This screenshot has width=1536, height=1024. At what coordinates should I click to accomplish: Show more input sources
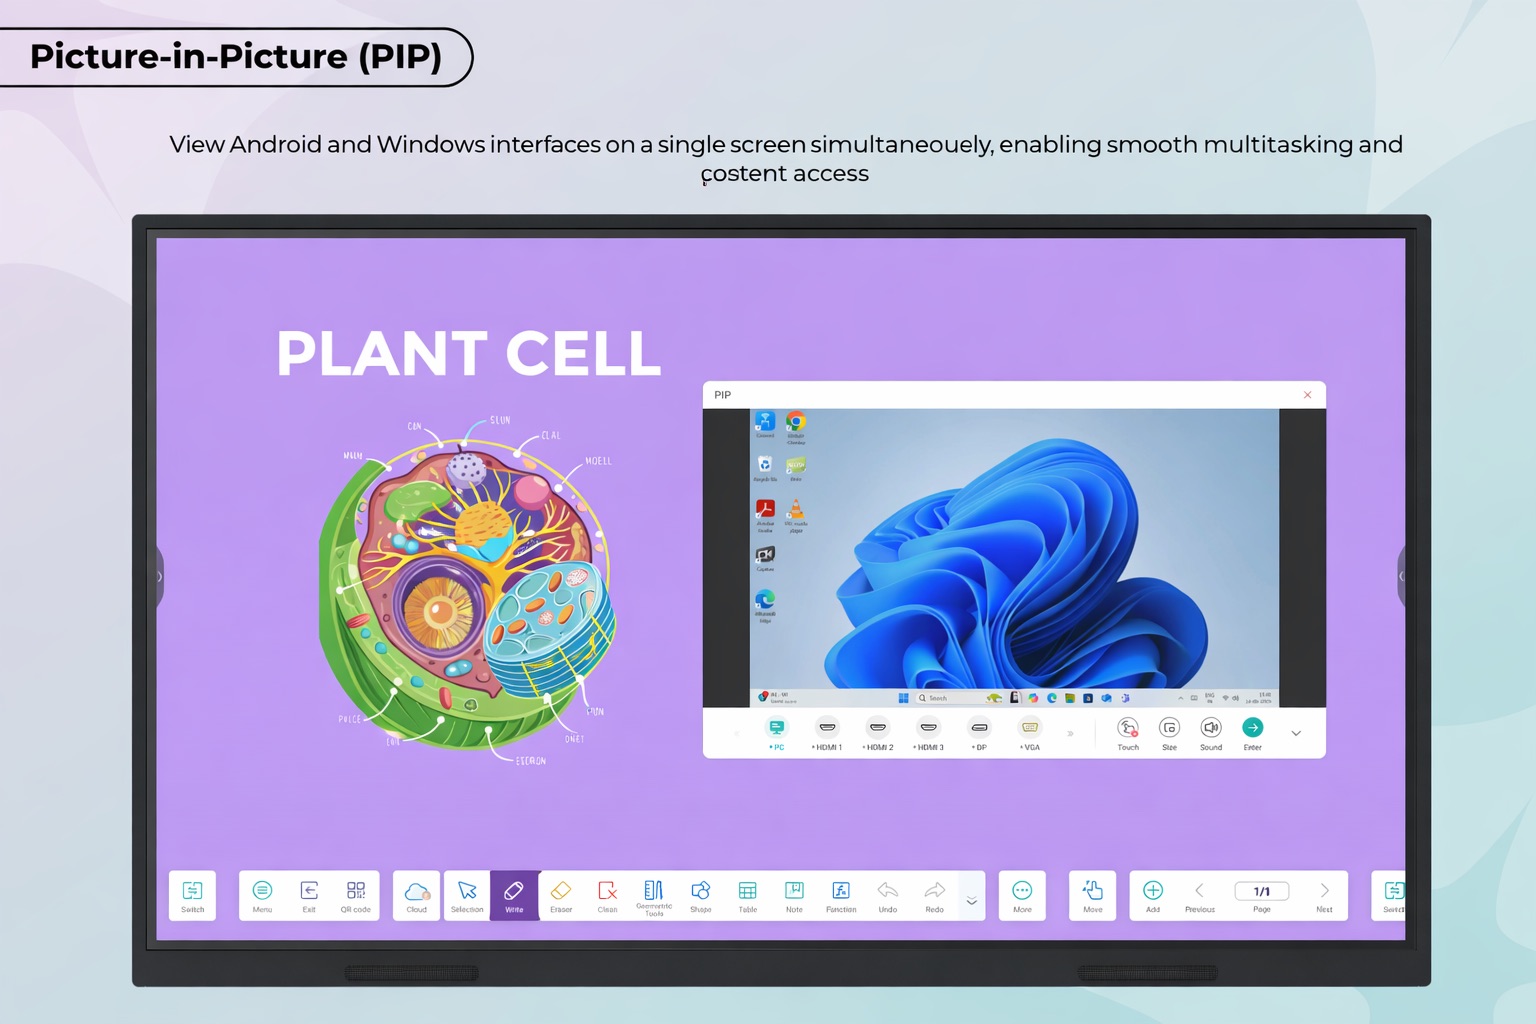pos(1070,733)
